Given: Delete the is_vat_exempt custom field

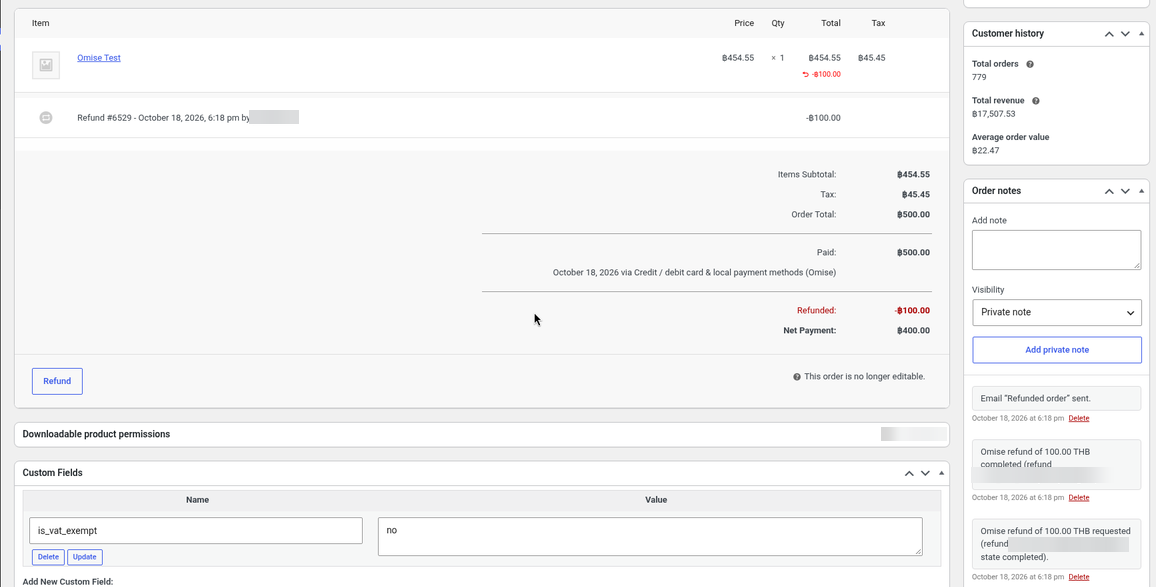Looking at the screenshot, I should point(48,557).
